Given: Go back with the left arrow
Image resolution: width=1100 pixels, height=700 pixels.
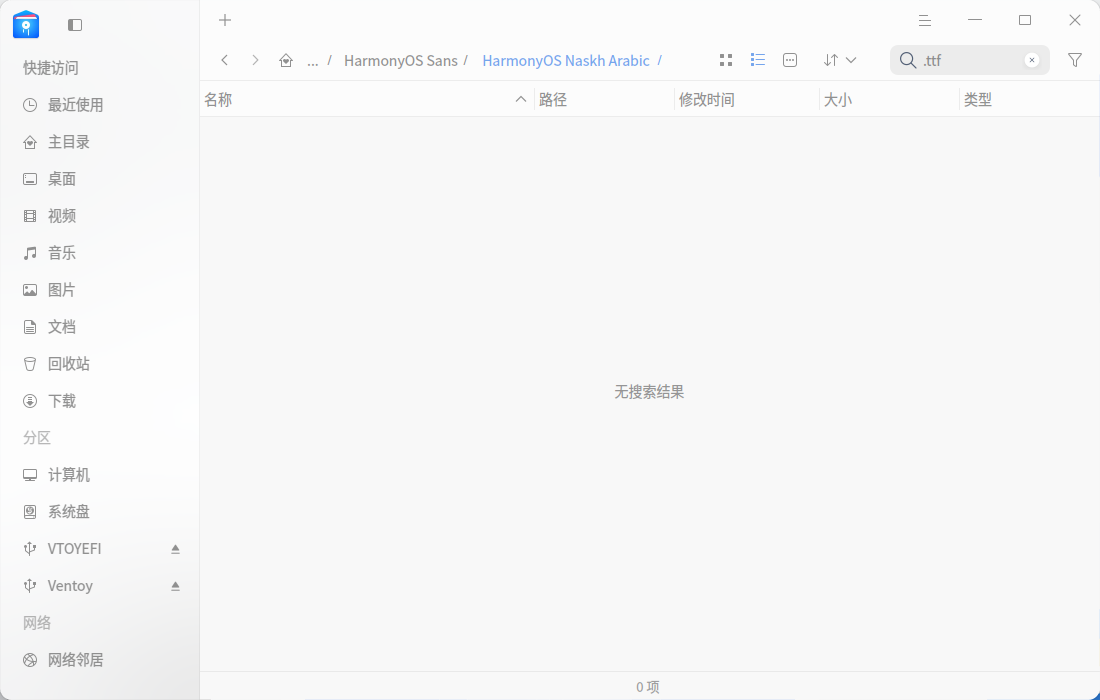Looking at the screenshot, I should [x=224, y=60].
